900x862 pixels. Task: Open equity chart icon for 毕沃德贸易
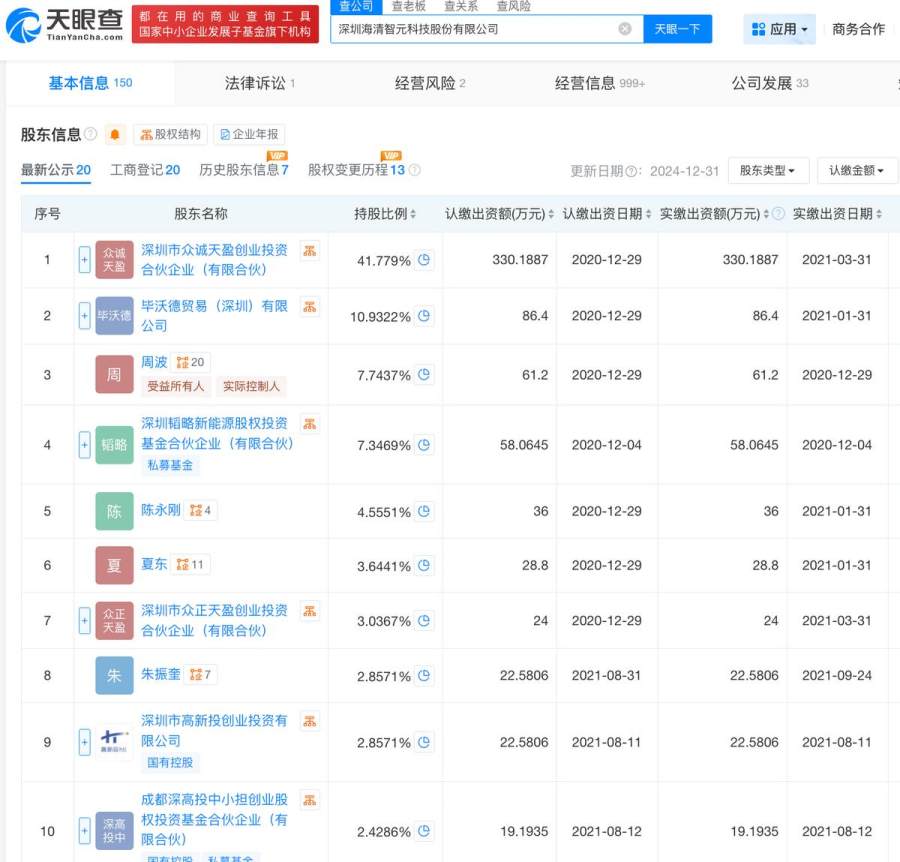310,306
